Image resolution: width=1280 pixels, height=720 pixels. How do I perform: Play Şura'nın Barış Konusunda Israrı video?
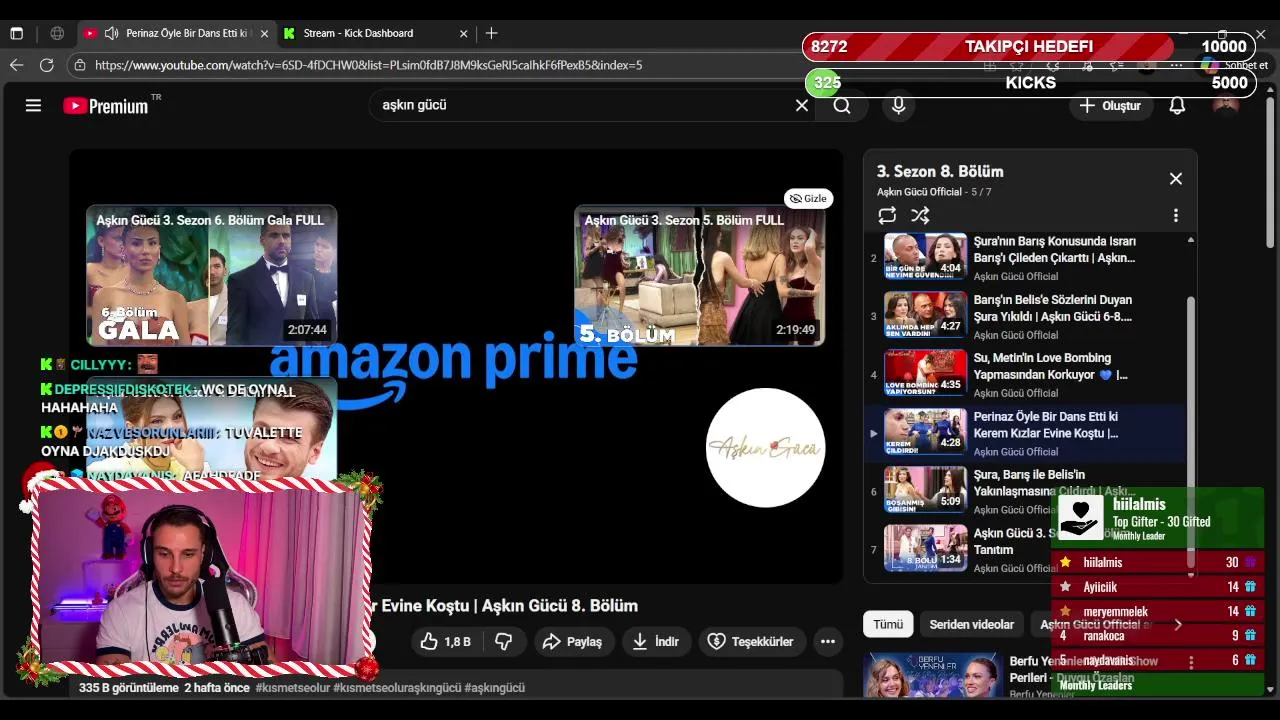tap(1025, 258)
